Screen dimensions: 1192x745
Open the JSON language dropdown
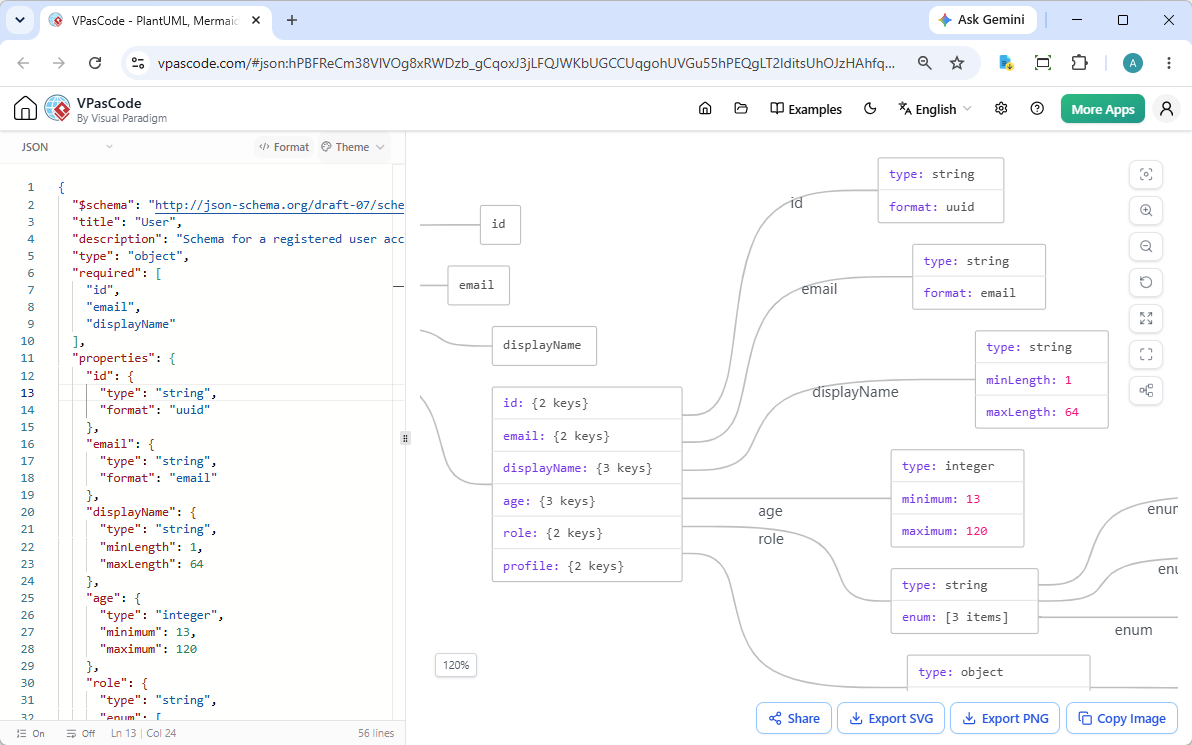(x=67, y=147)
